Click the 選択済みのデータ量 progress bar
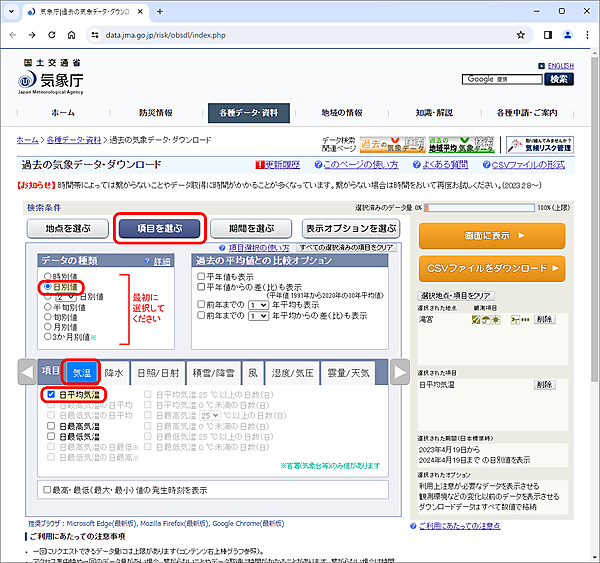600x563 pixels. 479,208
